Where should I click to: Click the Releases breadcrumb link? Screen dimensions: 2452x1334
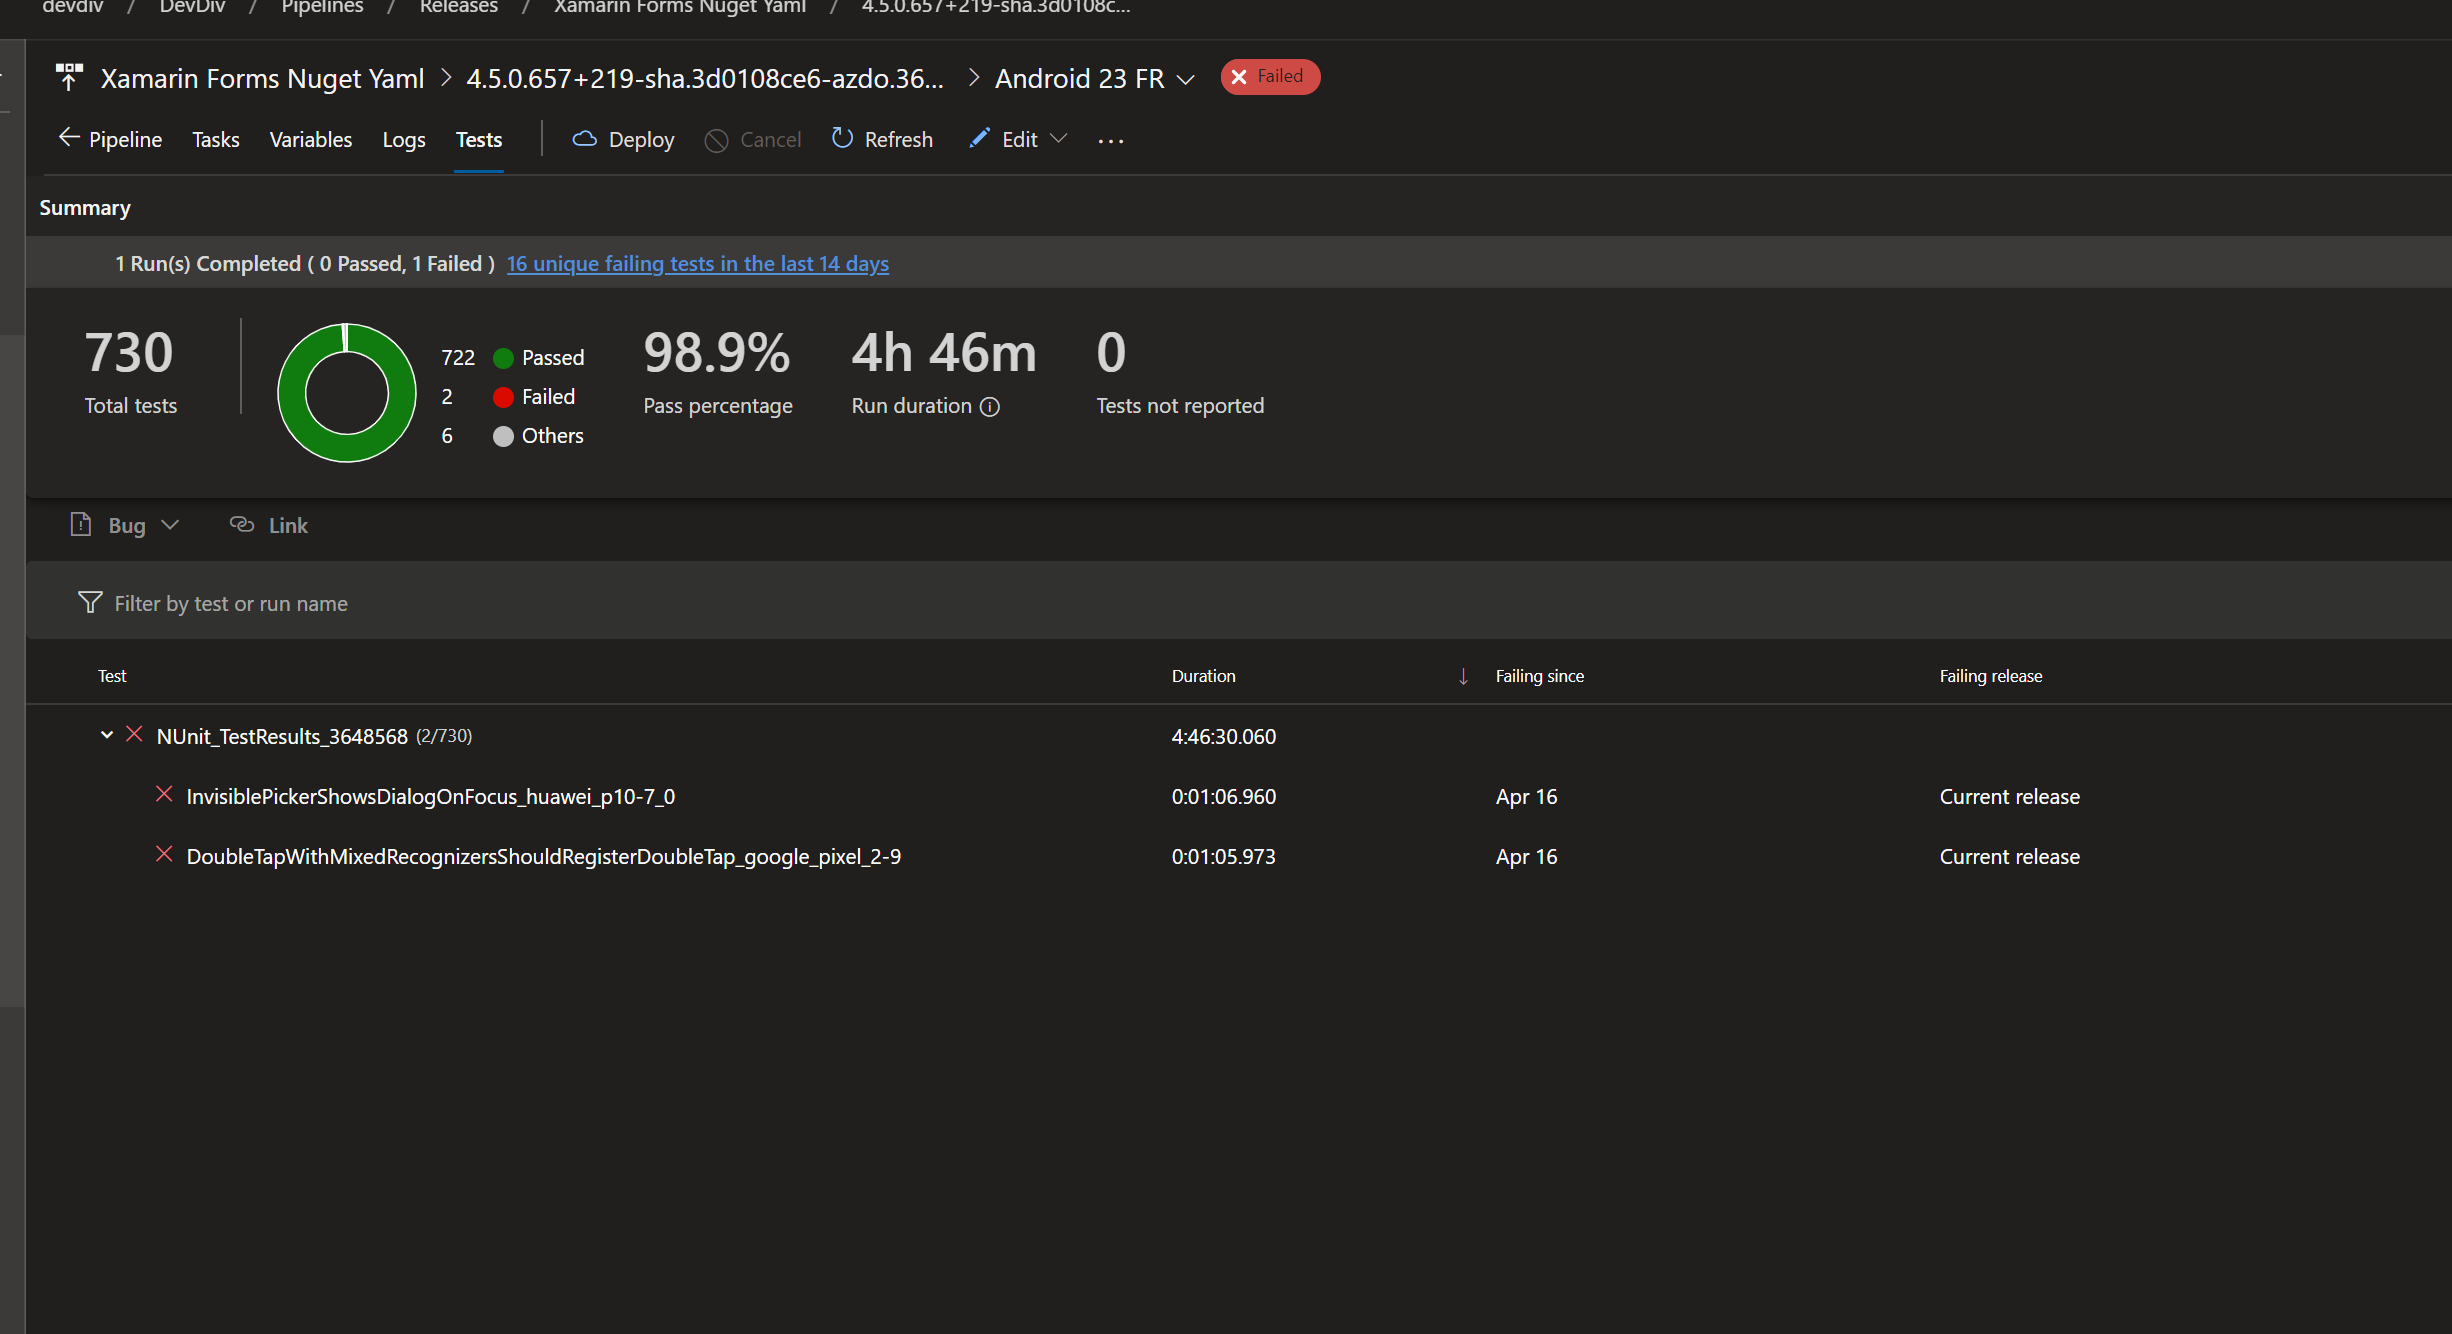[x=458, y=7]
